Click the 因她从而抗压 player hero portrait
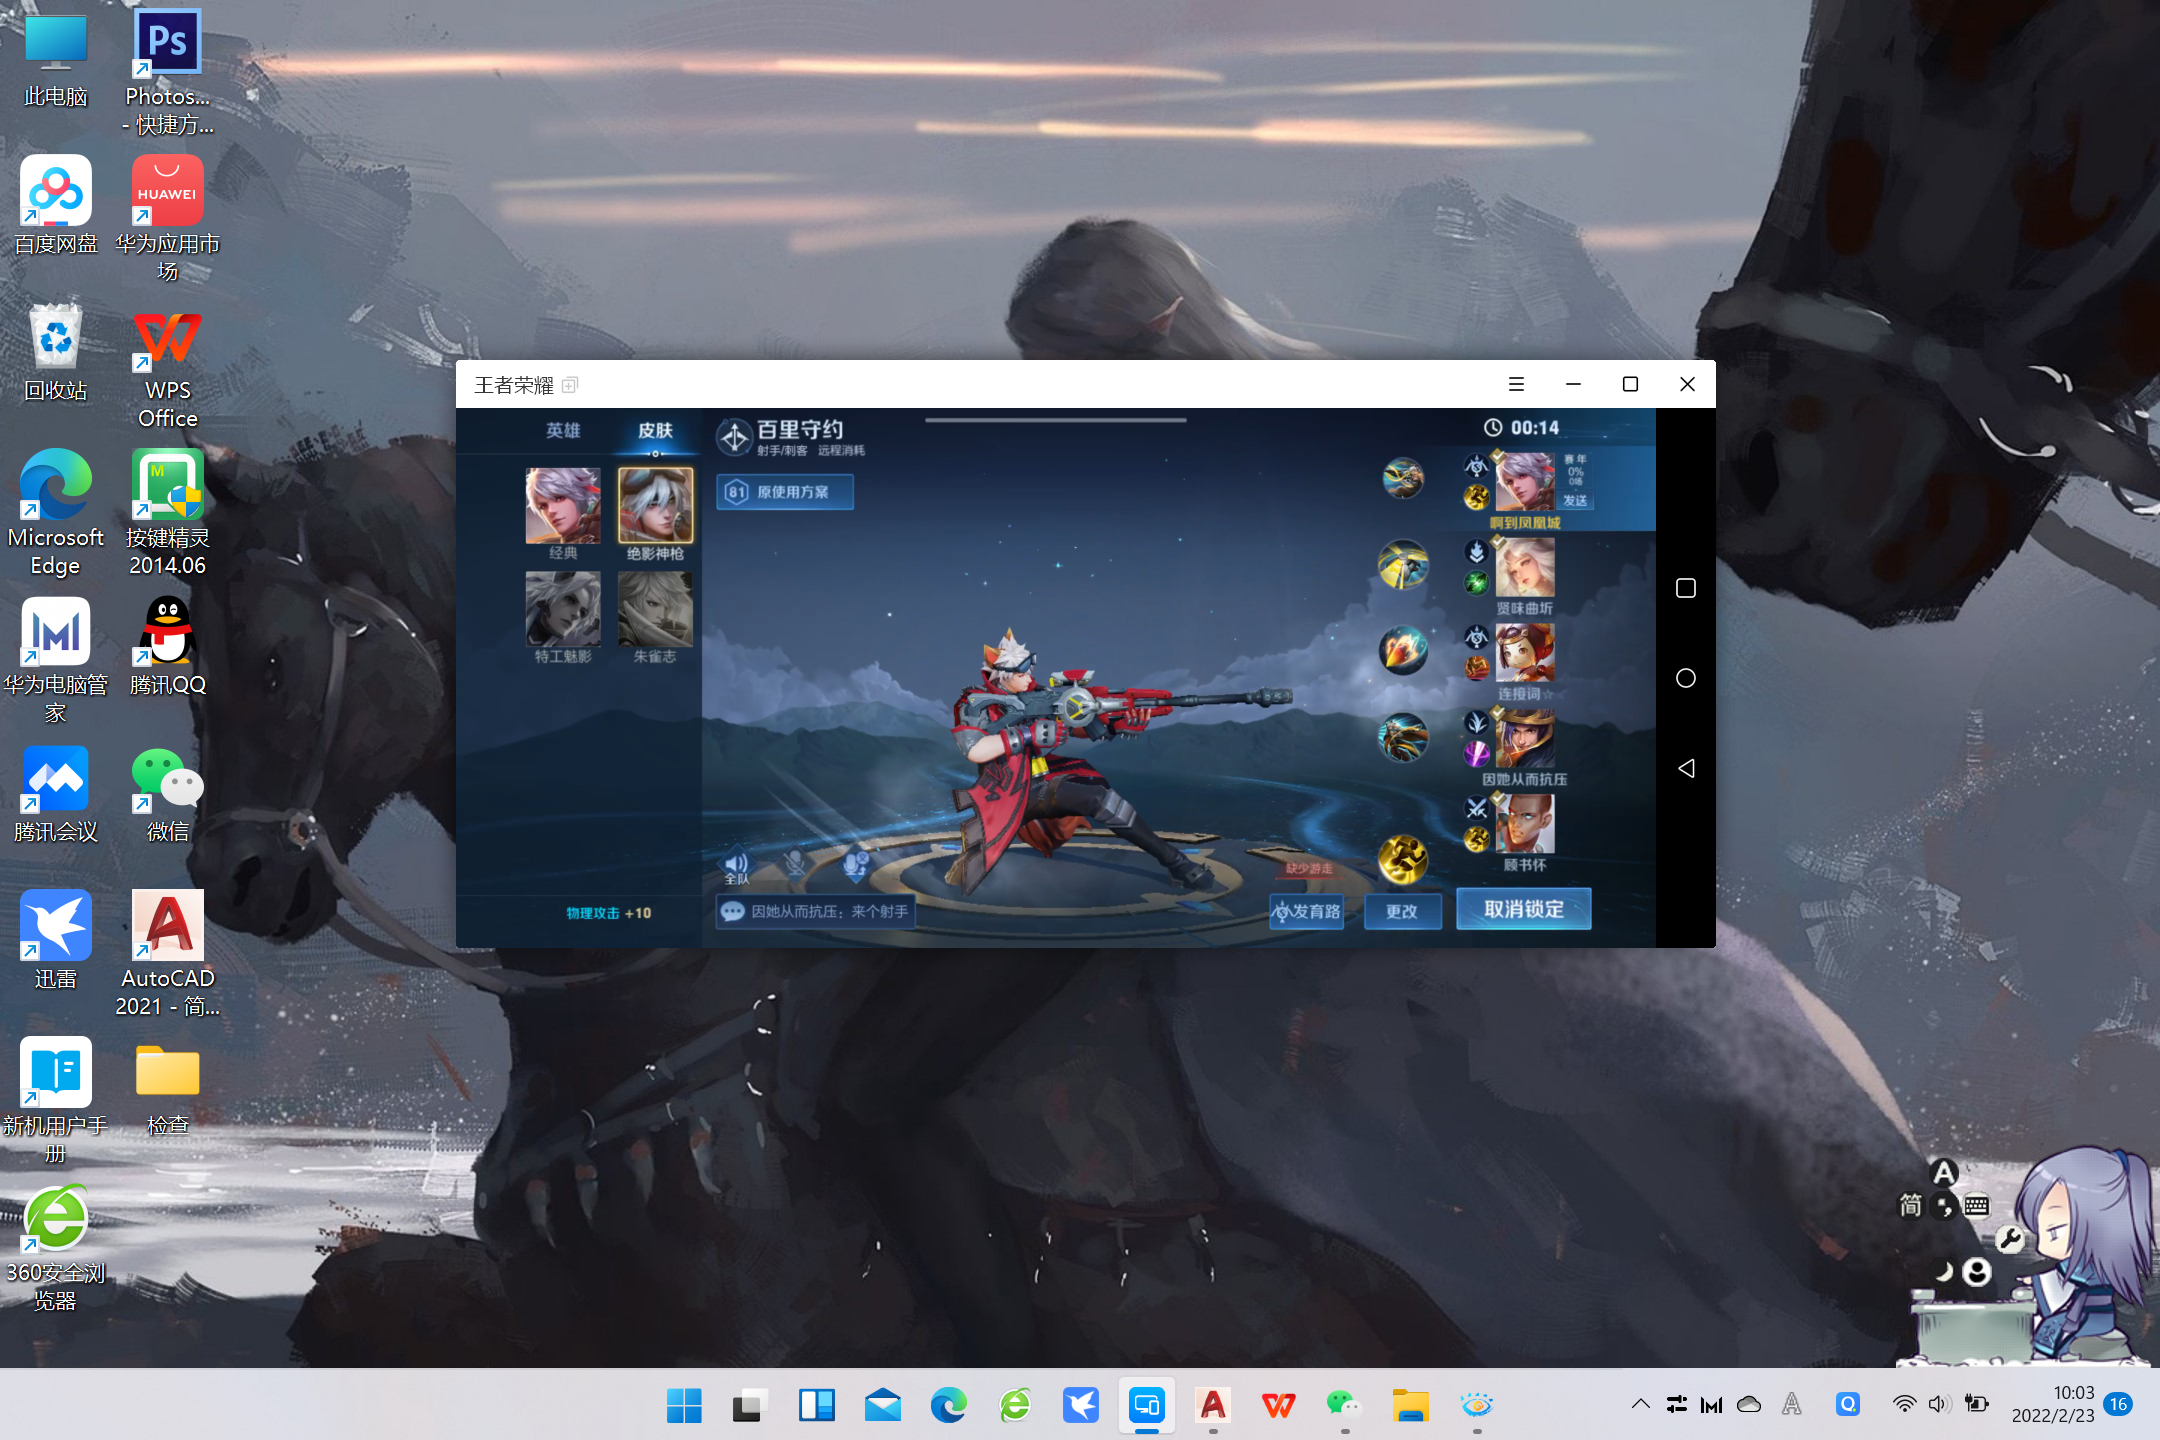This screenshot has width=2160, height=1440. tap(1524, 739)
